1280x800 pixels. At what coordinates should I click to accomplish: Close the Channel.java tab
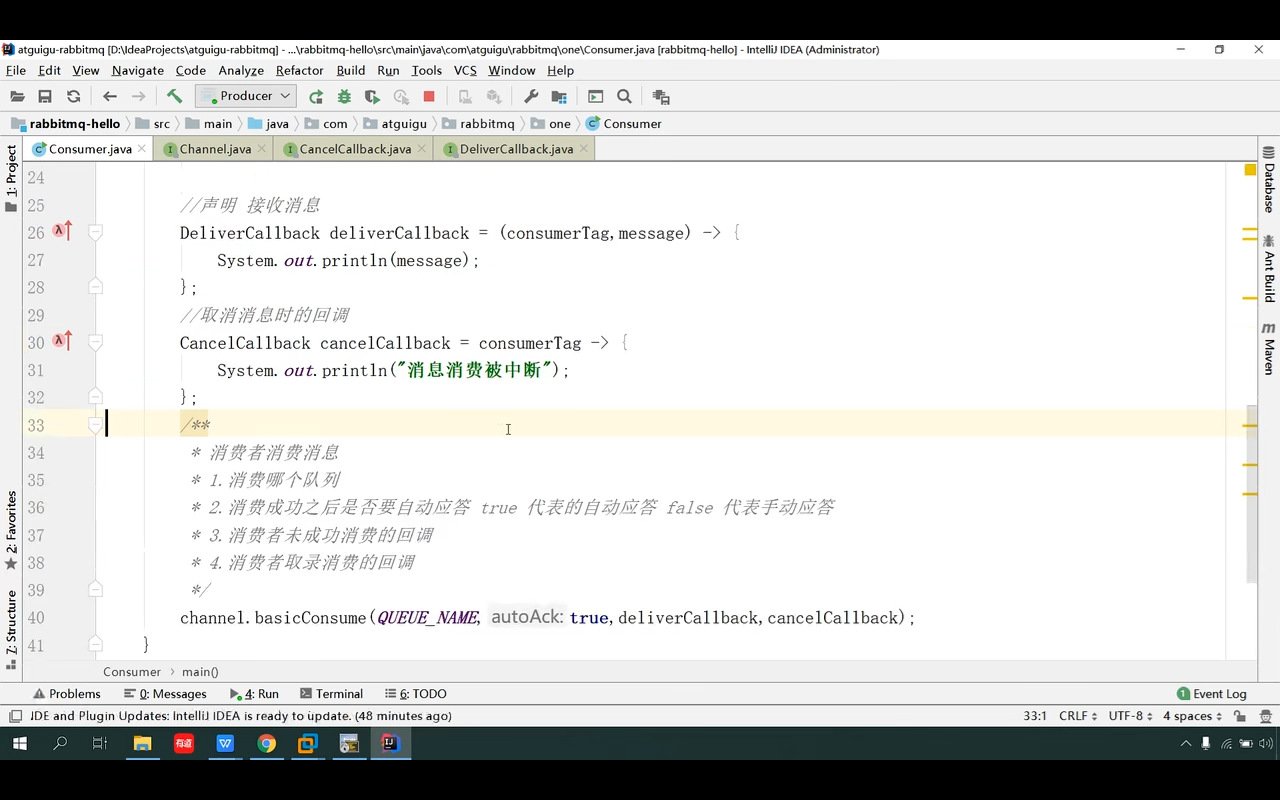[x=262, y=148]
